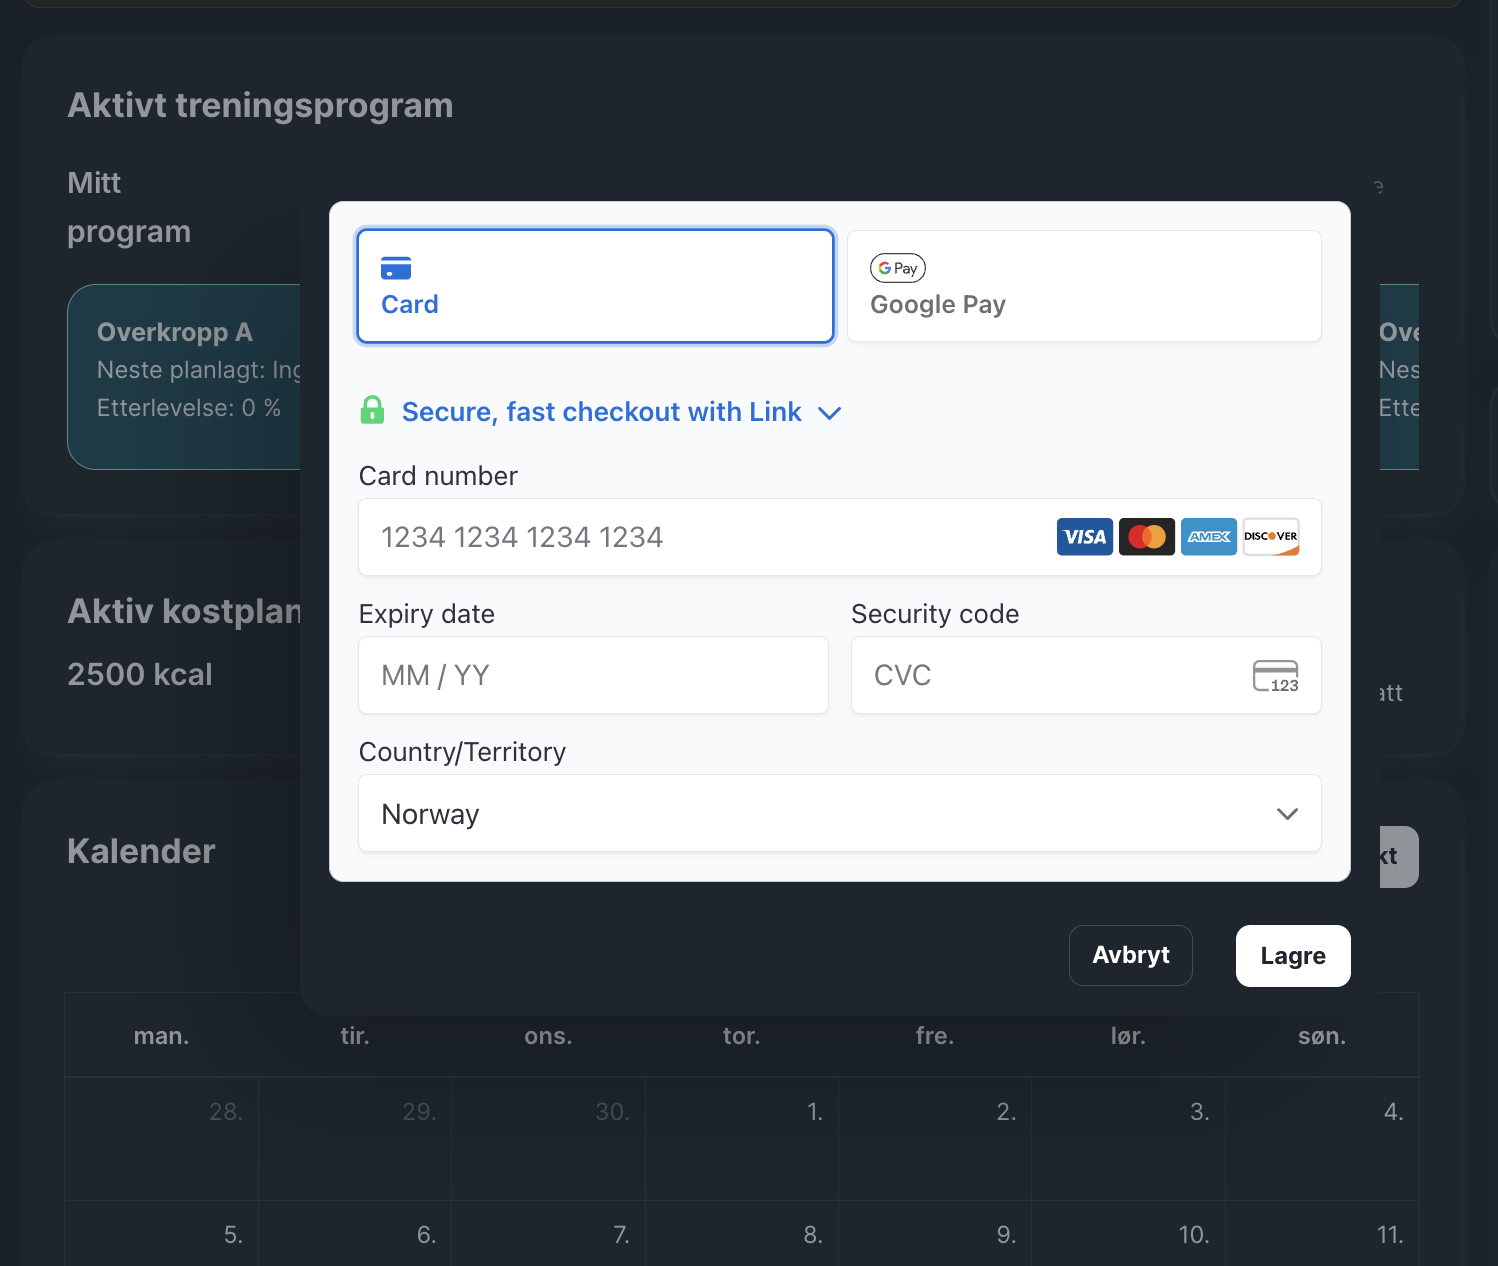The width and height of the screenshot is (1498, 1266).
Task: Click the Kalender heading
Action: [141, 851]
